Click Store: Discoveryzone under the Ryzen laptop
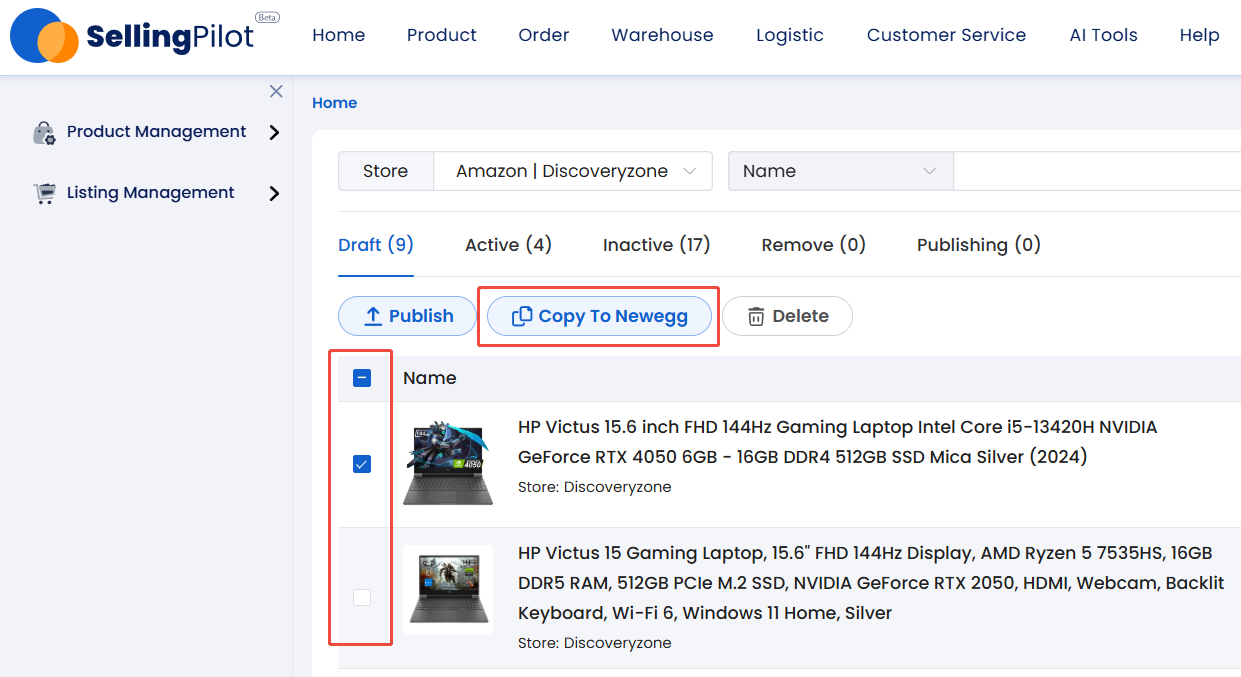 594,643
